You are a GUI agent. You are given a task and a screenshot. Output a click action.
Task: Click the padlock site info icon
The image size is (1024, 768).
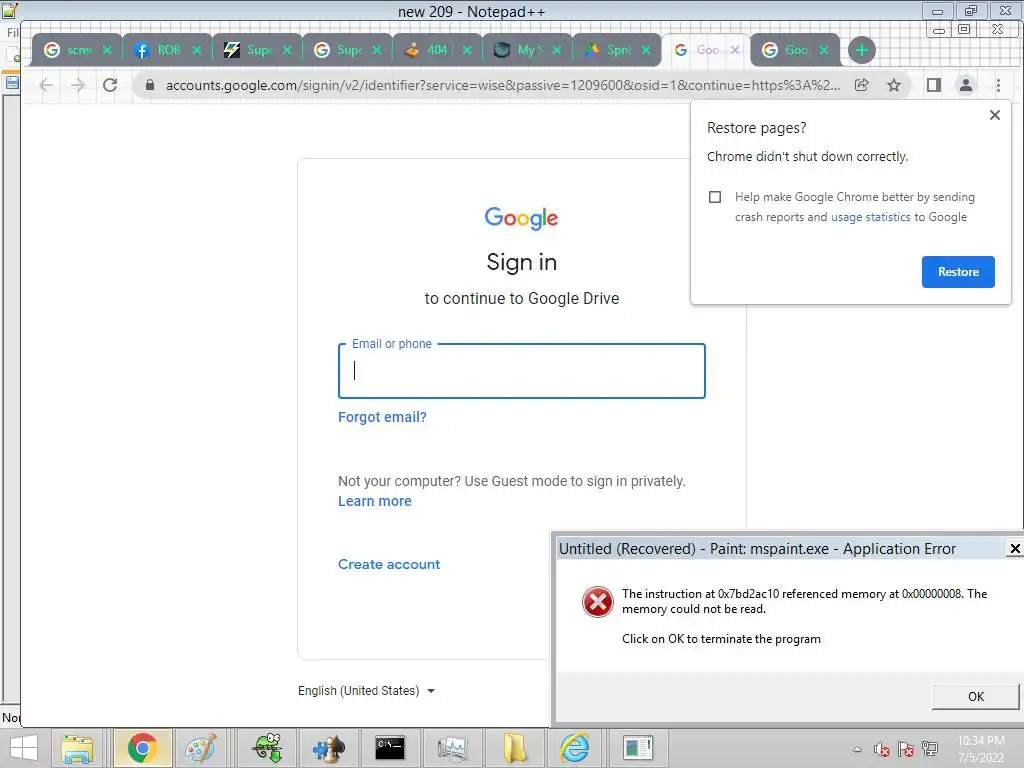150,85
